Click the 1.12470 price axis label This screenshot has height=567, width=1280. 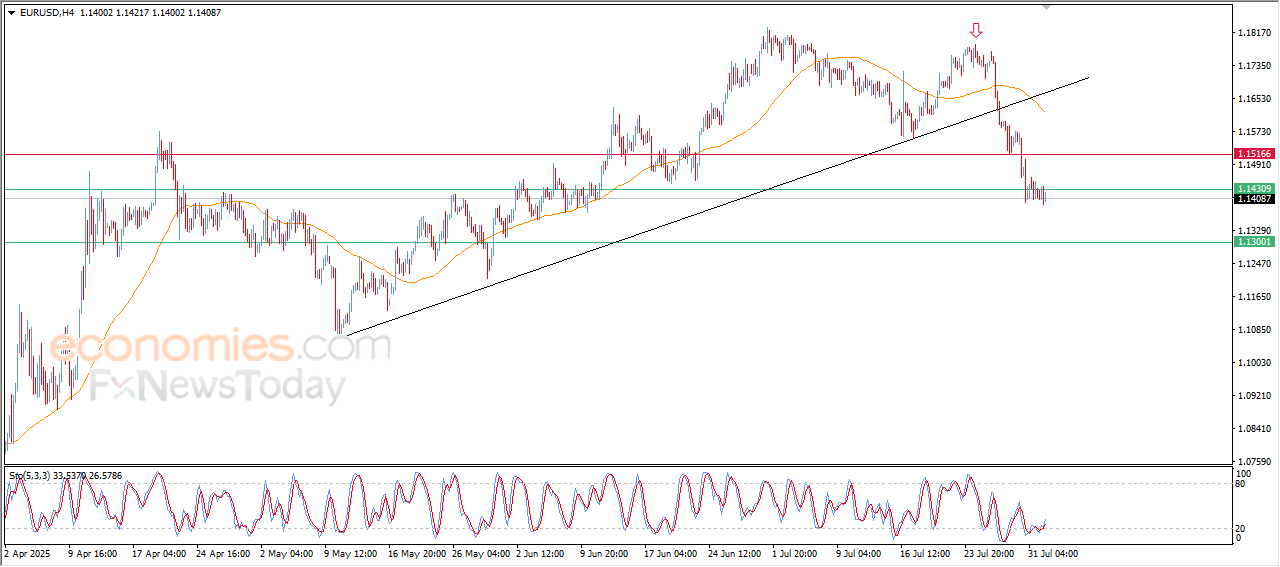click(x=1254, y=264)
